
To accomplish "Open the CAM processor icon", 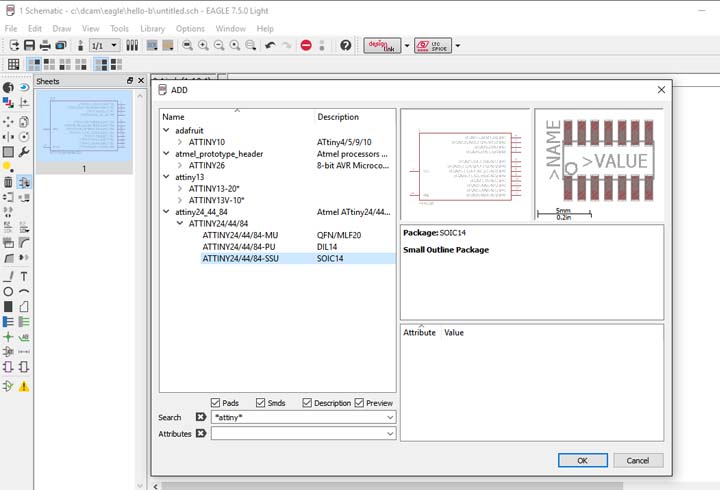I will tap(61, 45).
